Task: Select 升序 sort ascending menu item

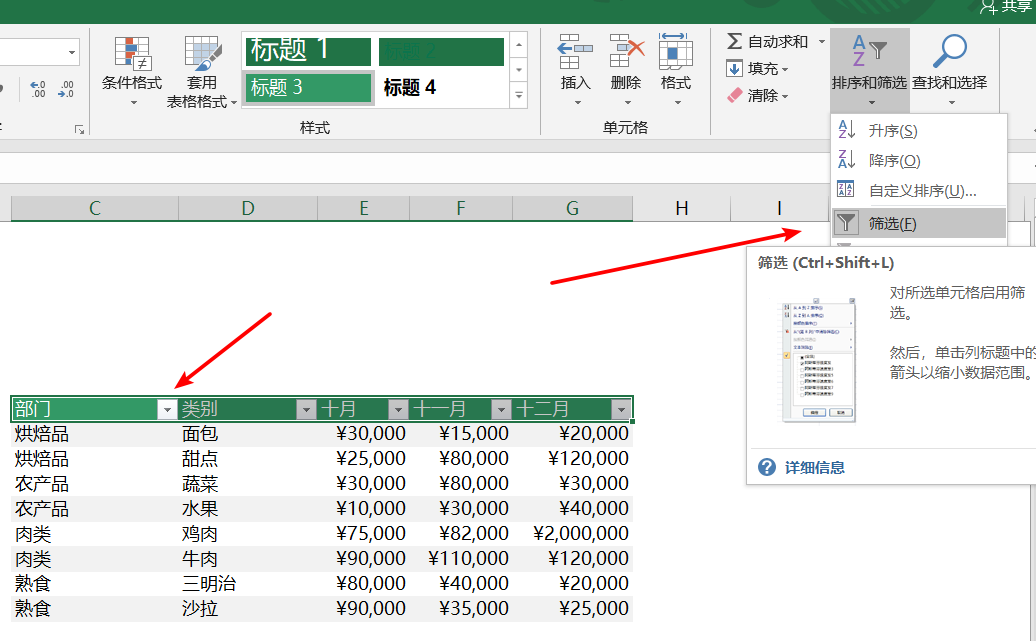Action: 892,131
